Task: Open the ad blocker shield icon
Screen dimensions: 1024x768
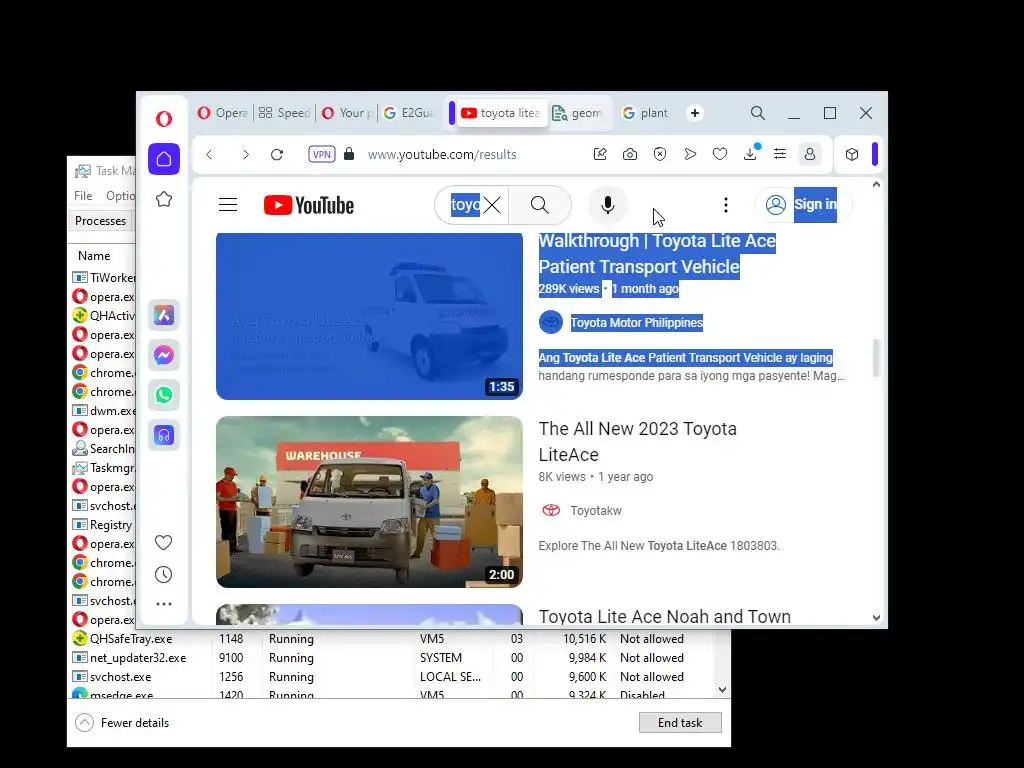Action: 660,154
